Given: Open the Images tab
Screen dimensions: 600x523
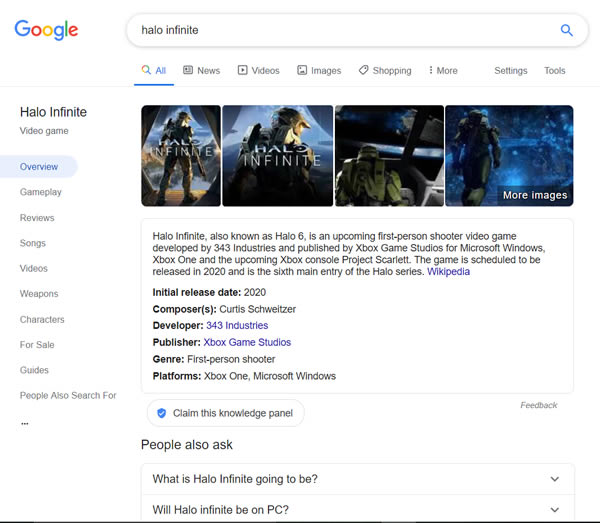Looking at the screenshot, I should tap(319, 70).
